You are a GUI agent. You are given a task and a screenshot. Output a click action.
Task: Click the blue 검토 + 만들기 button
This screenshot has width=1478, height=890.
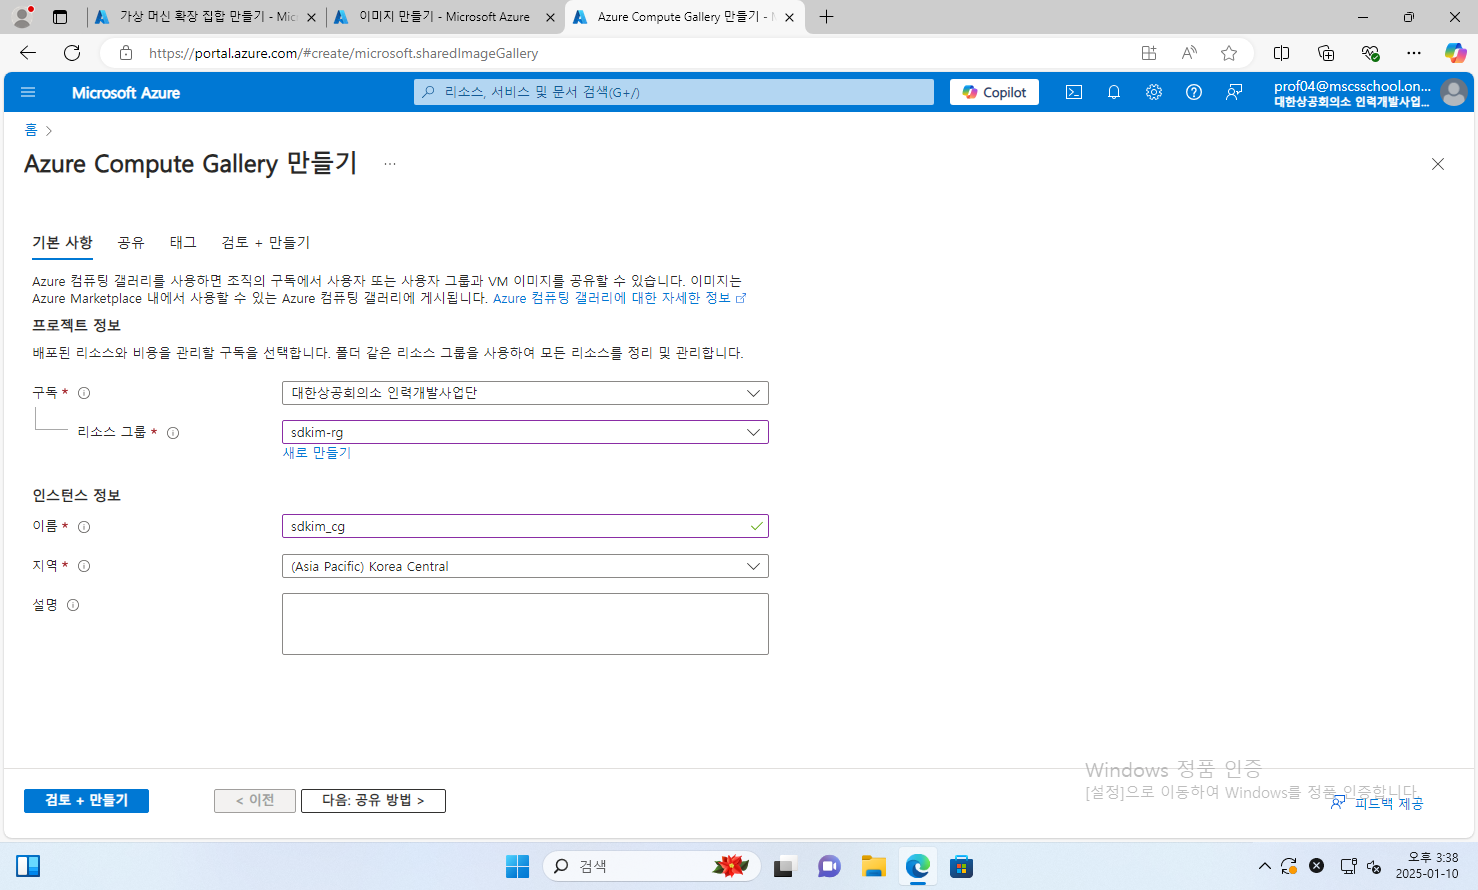(x=86, y=801)
